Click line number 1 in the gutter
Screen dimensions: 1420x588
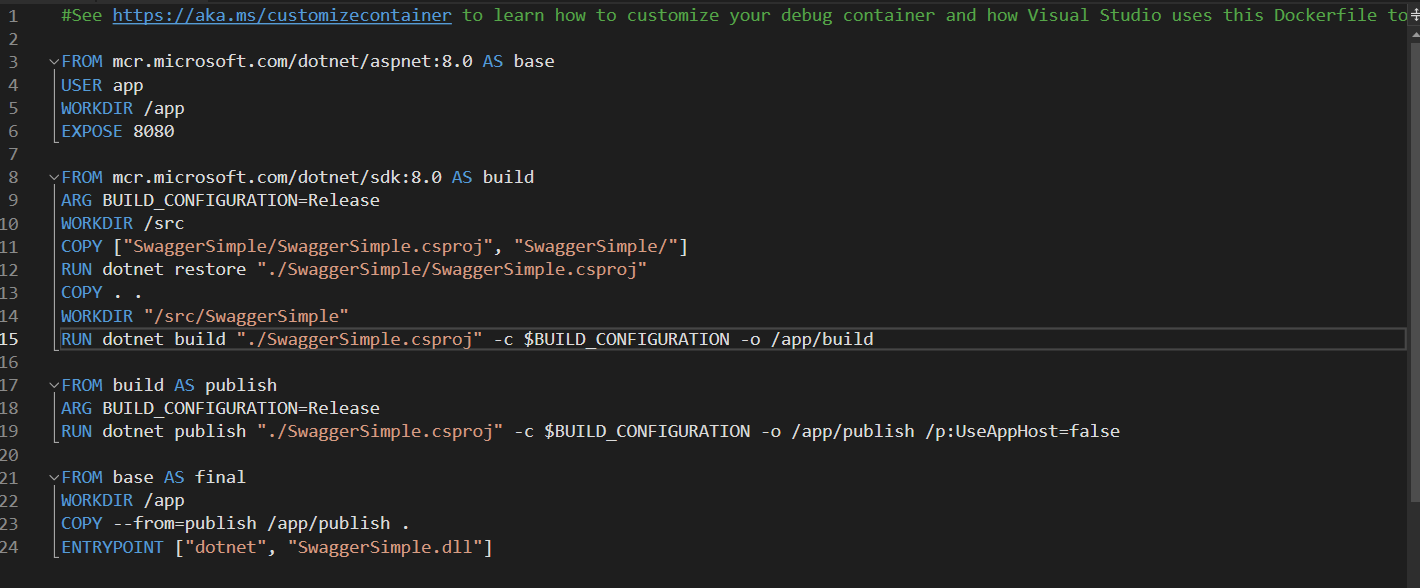tap(13, 16)
